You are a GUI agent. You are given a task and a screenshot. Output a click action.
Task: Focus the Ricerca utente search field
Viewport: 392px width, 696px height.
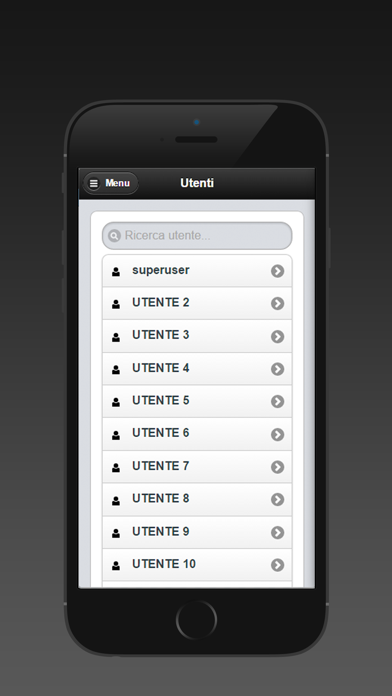pos(197,236)
